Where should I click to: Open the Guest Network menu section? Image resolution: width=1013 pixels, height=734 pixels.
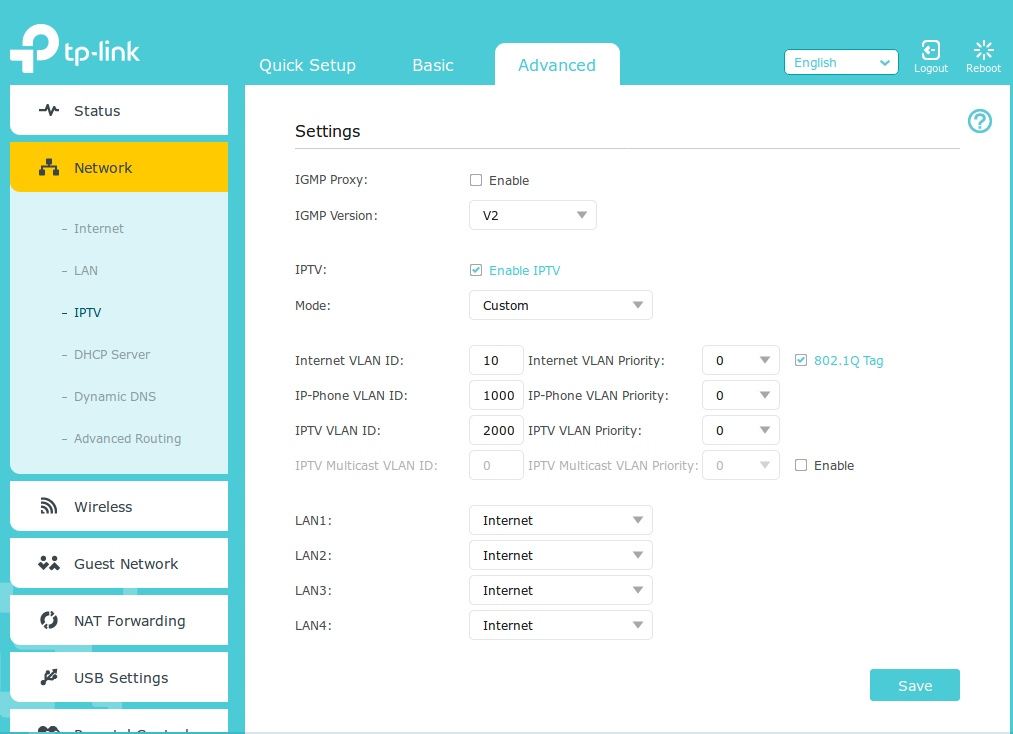(119, 563)
